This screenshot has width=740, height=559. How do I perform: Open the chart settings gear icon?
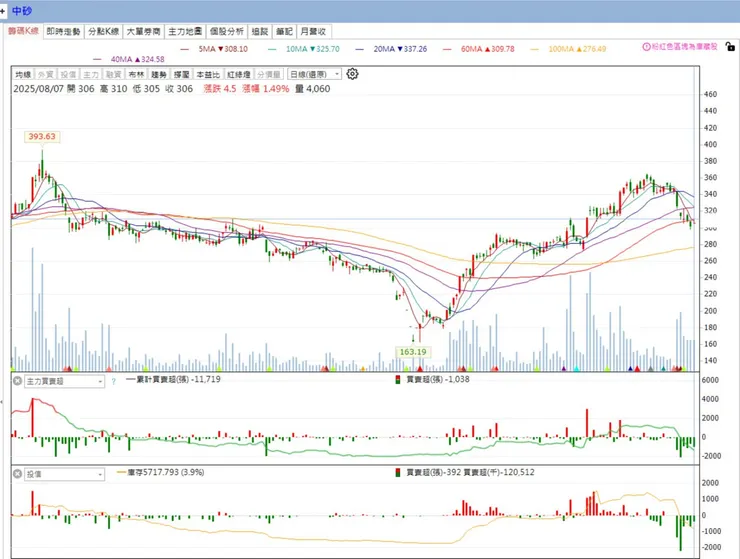(x=352, y=74)
